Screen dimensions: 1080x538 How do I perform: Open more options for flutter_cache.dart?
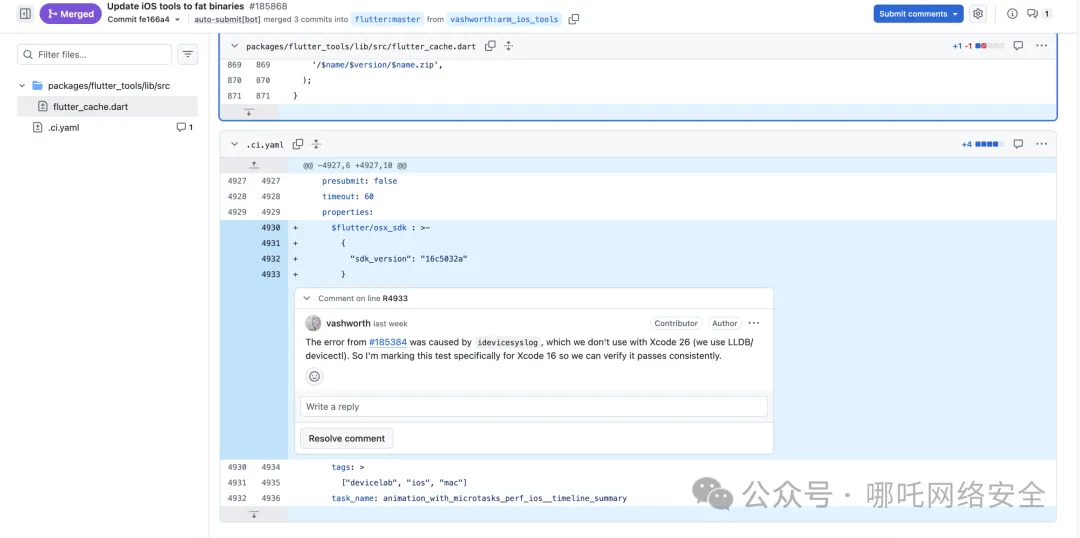click(1041, 46)
